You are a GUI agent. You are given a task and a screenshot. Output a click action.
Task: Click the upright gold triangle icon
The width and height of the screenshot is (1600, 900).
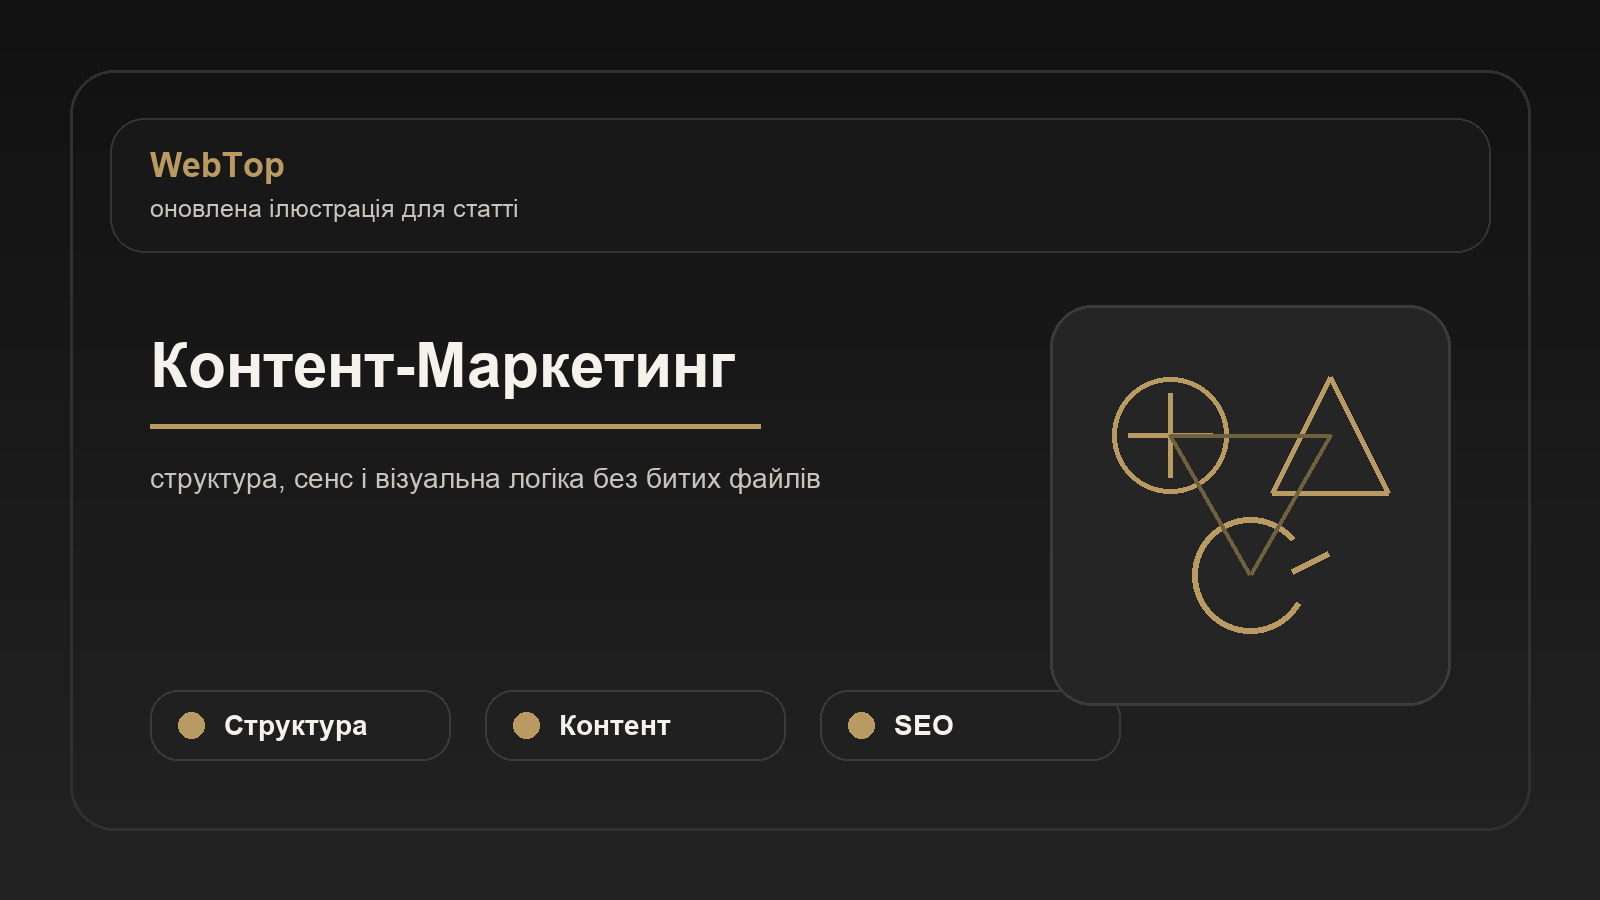click(x=1330, y=436)
